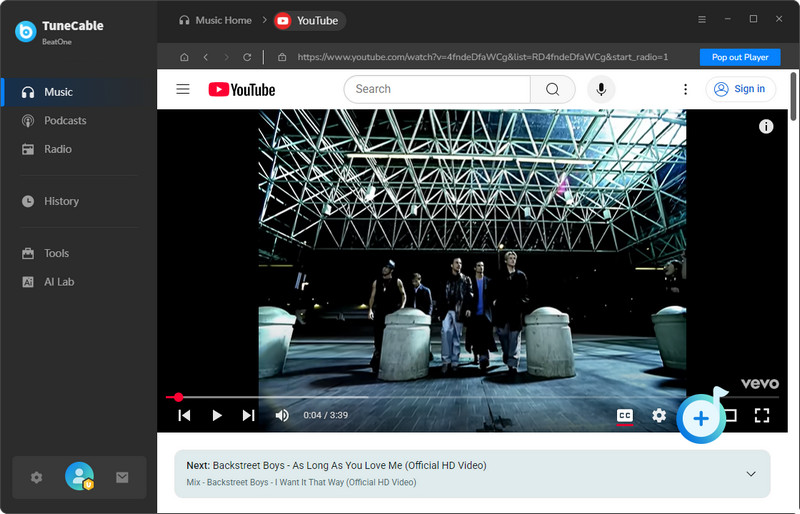Open the YouTube guide hamburger menu
This screenshot has height=514, width=800.
(183, 89)
